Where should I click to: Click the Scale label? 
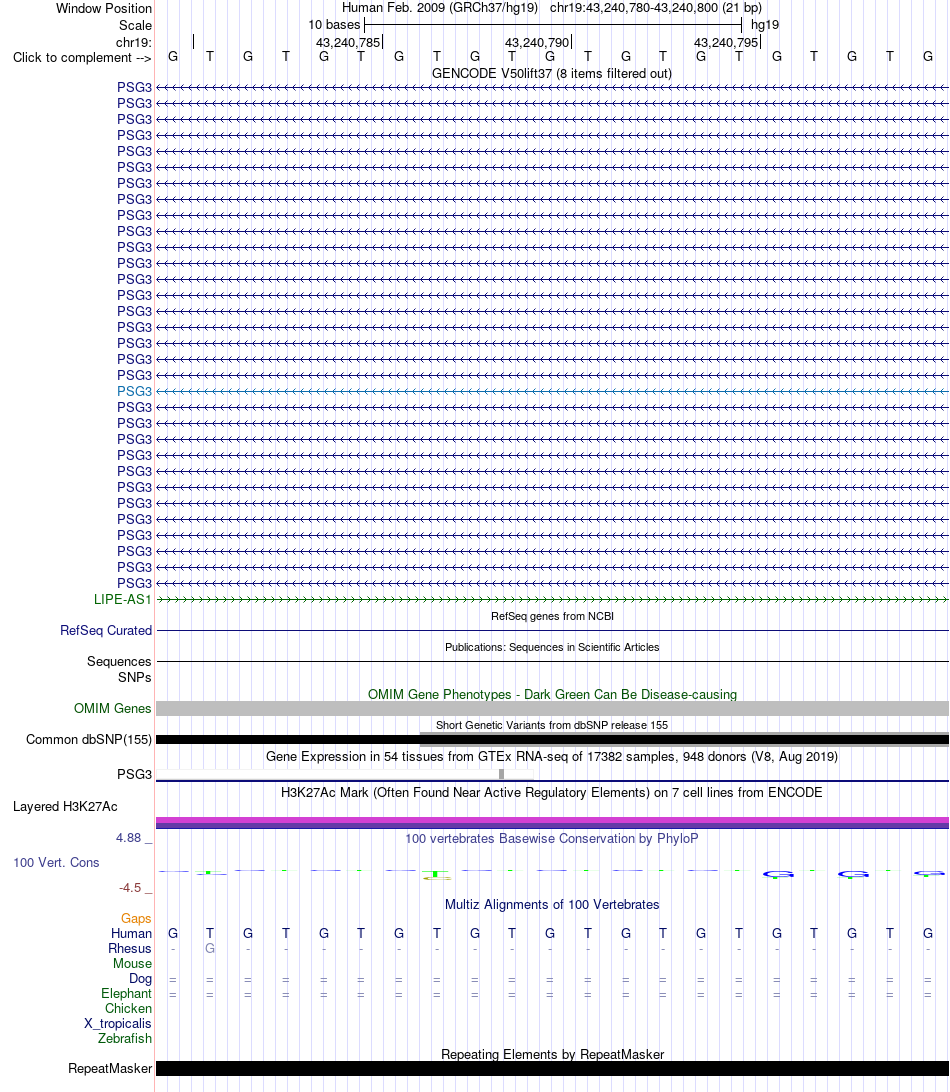(135, 25)
